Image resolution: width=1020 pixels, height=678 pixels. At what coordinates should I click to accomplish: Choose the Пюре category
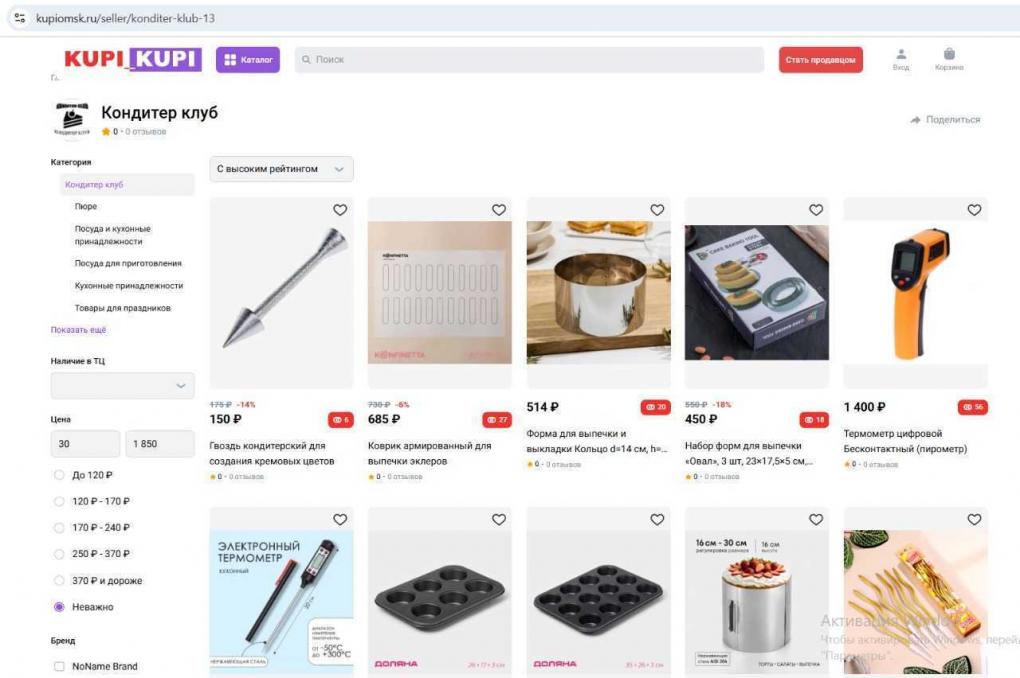[86, 206]
